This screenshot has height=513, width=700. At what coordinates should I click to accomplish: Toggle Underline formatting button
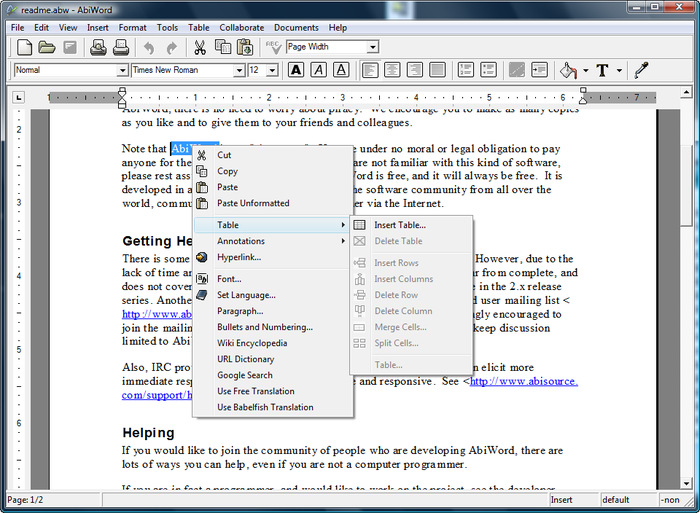pyautogui.click(x=341, y=70)
